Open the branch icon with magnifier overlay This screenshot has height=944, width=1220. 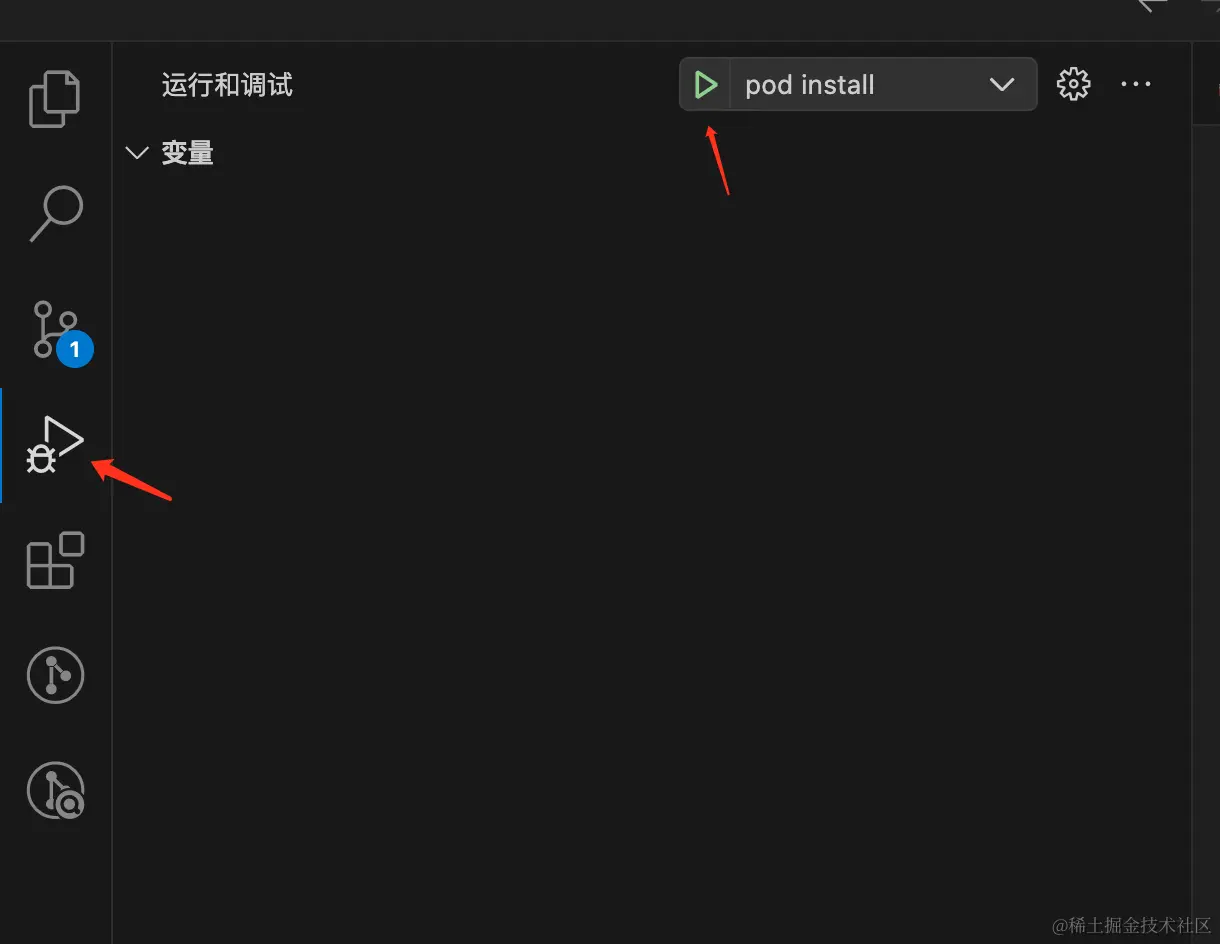(x=55, y=790)
